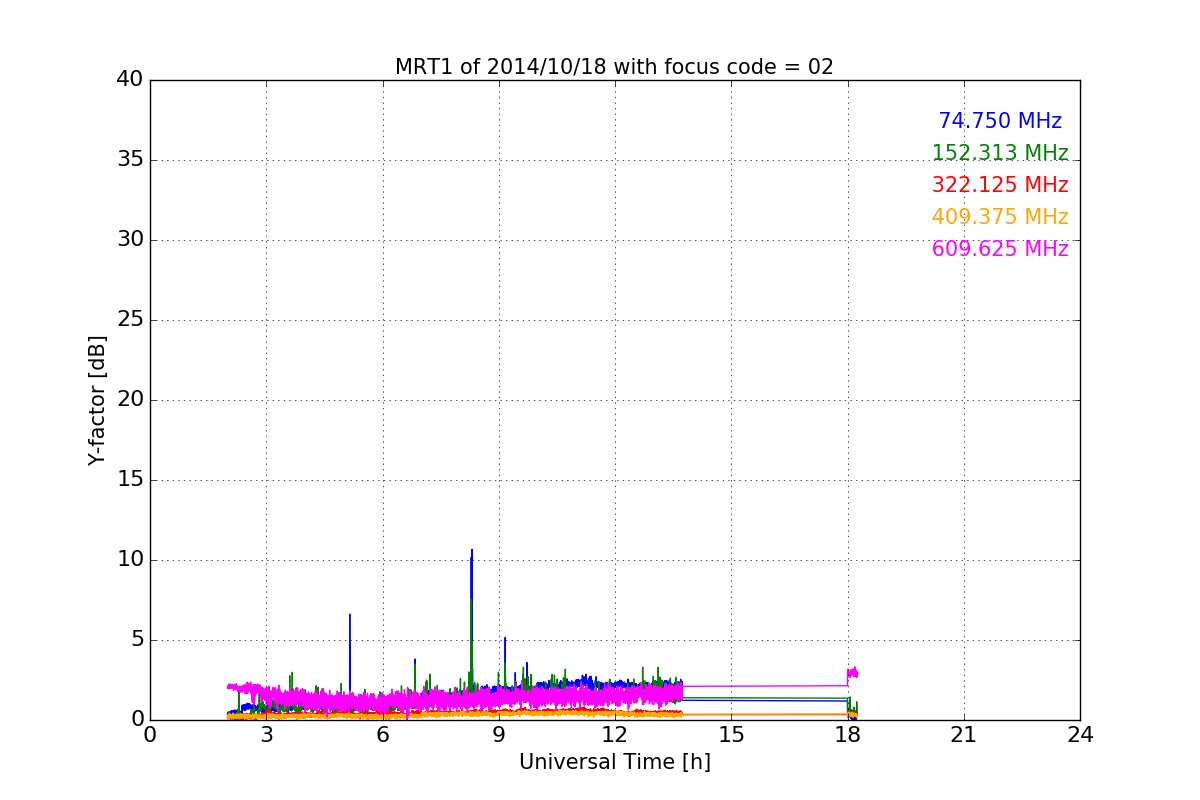Click the magenta segment just after 18 h

pyautogui.click(x=852, y=673)
